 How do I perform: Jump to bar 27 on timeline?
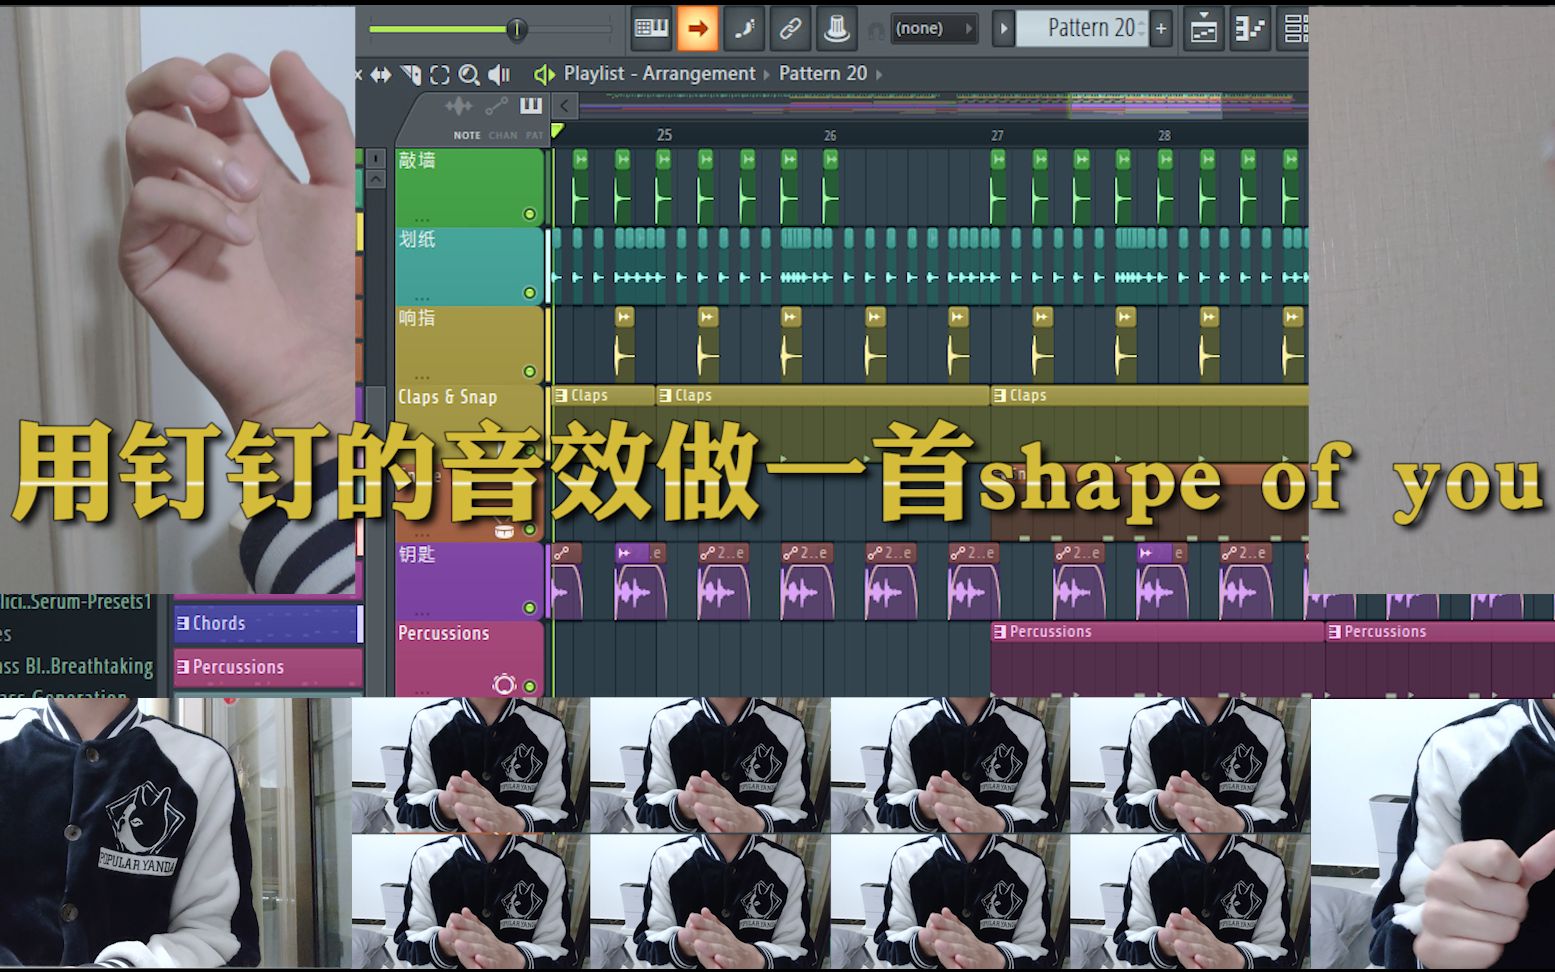997,135
